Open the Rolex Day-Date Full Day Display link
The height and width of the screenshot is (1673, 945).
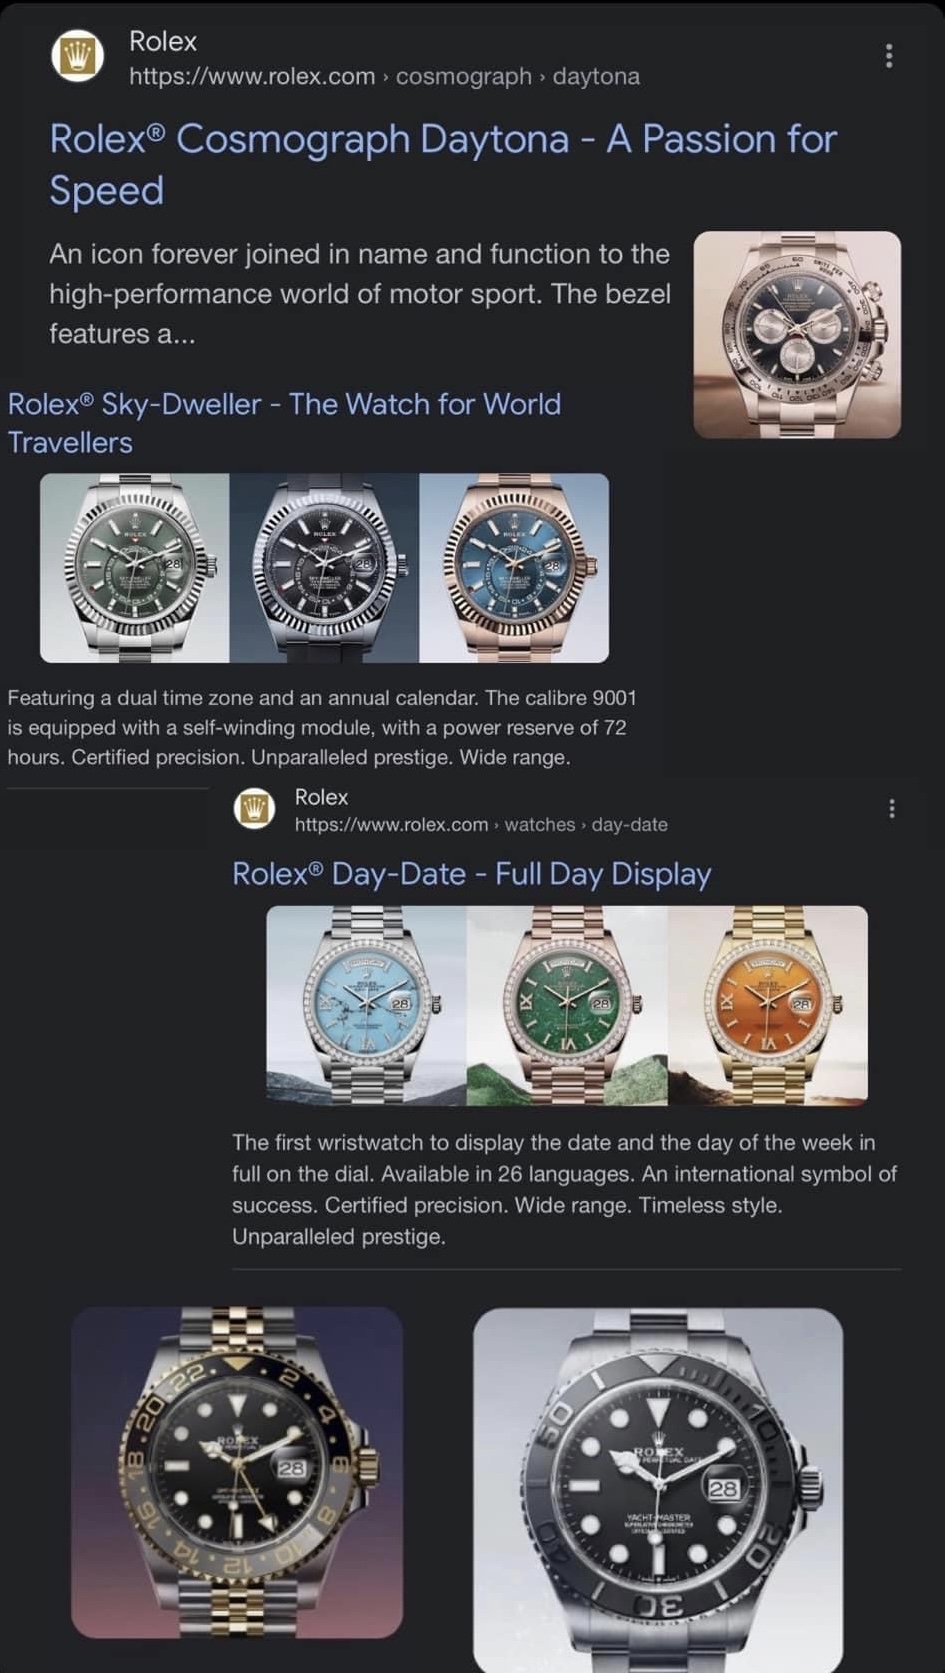(x=472, y=874)
